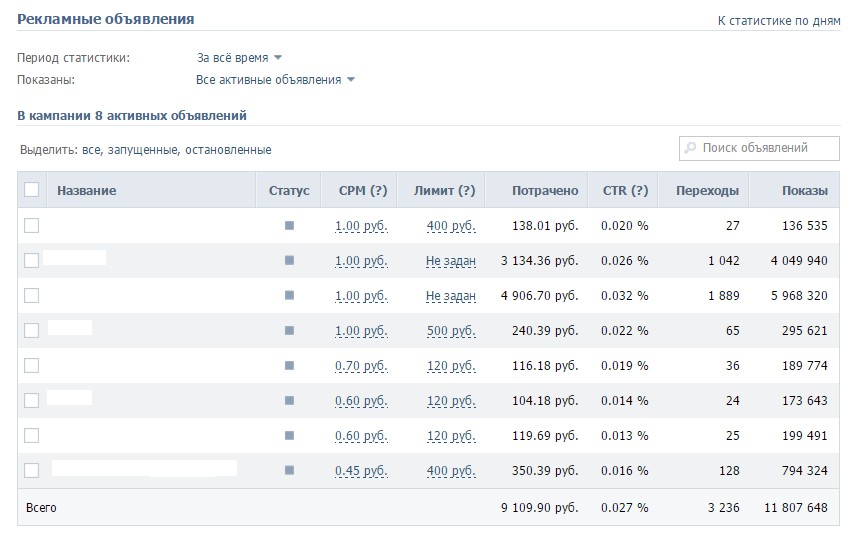Edit limit 120 руб. in 104.18 руб. row
The width and height of the screenshot is (857, 546).
(451, 401)
